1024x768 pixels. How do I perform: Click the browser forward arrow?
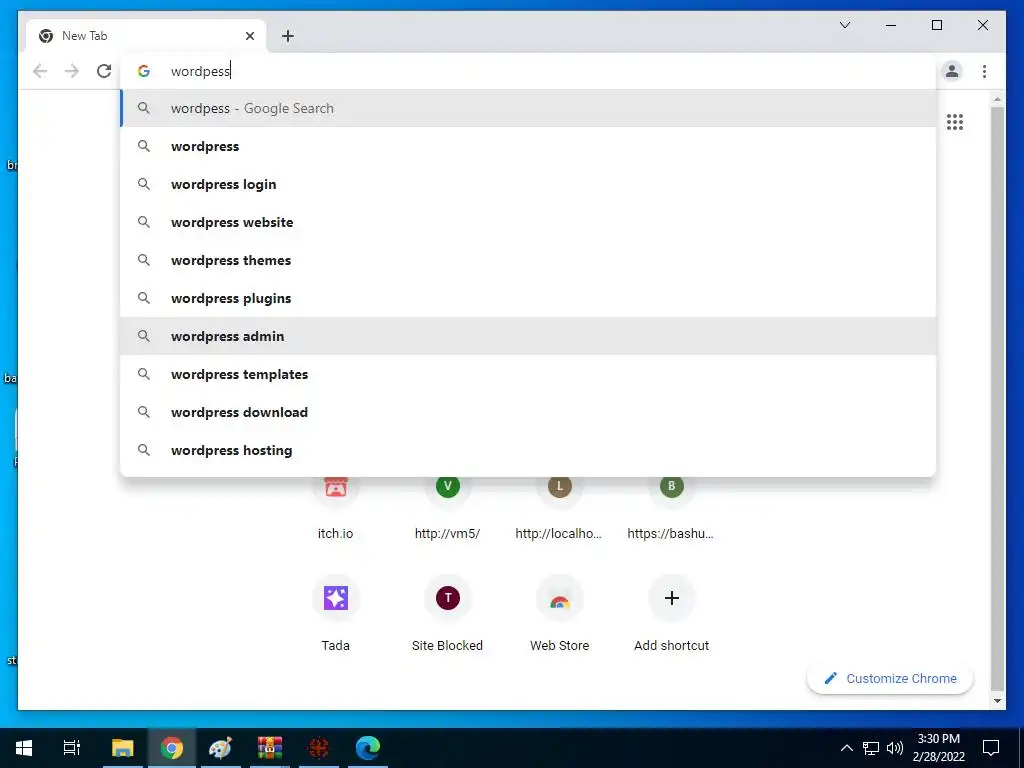[x=72, y=71]
